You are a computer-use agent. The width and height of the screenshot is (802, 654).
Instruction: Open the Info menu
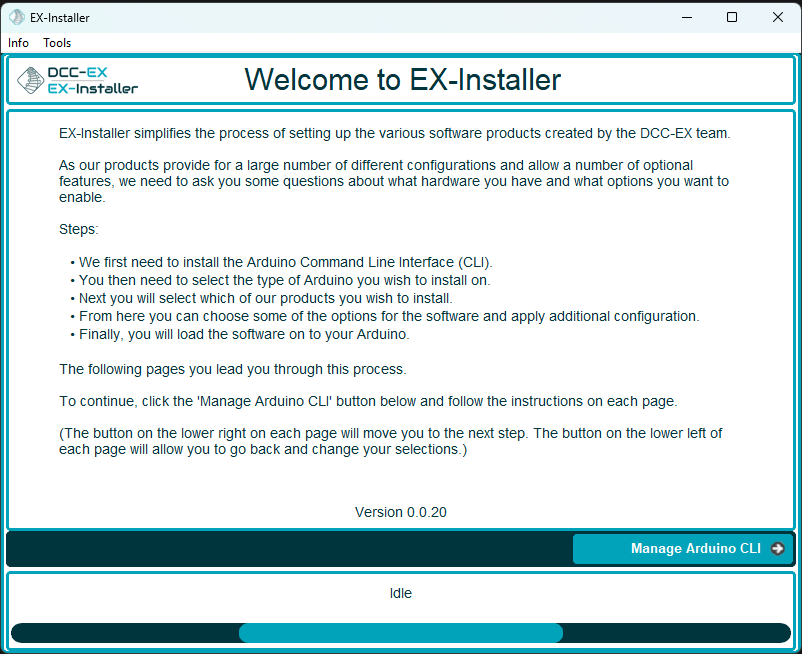click(18, 43)
